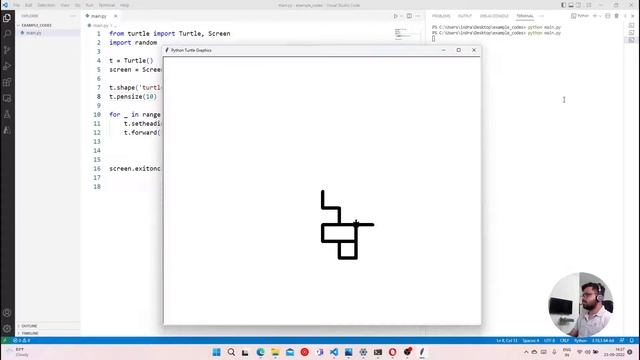Open the Search view in activity bar
This screenshot has width=640, height=360.
tap(7, 33)
